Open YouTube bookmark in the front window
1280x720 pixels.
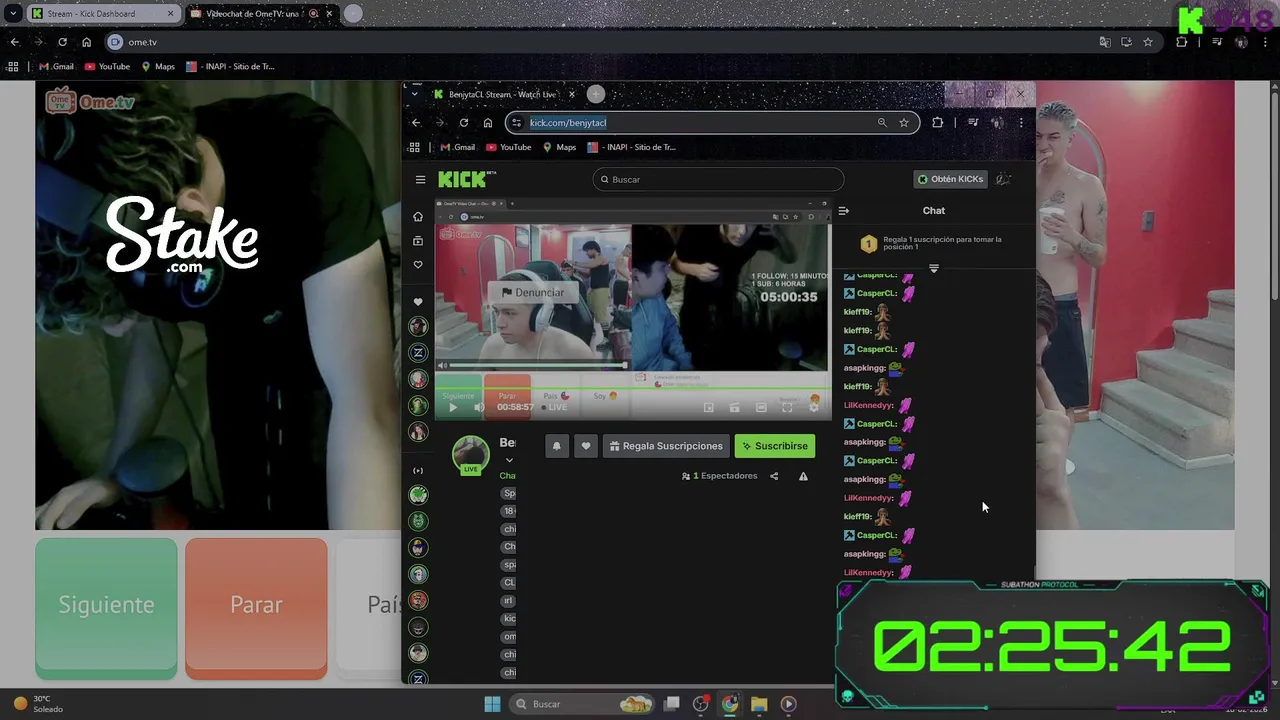(509, 147)
